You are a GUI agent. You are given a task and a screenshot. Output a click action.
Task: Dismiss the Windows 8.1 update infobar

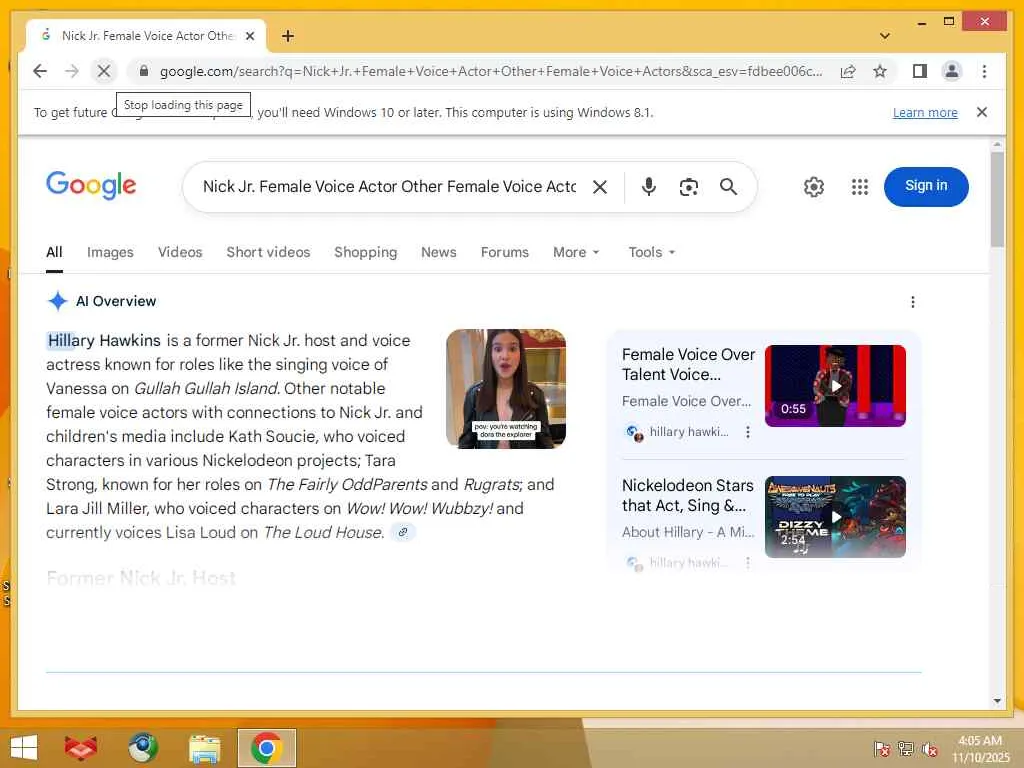tap(982, 112)
